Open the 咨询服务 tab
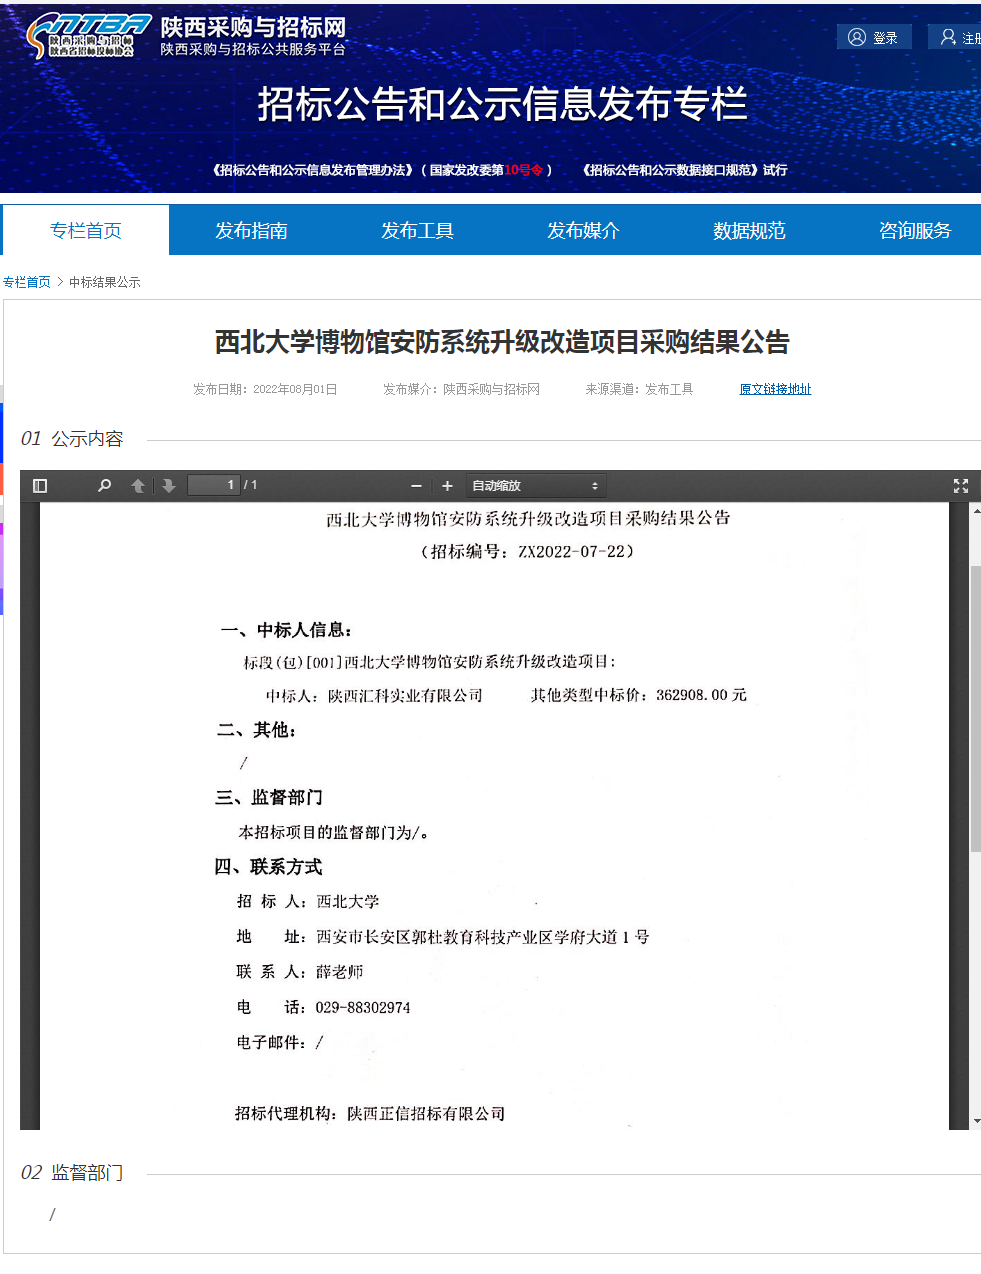This screenshot has width=981, height=1274. coord(914,231)
